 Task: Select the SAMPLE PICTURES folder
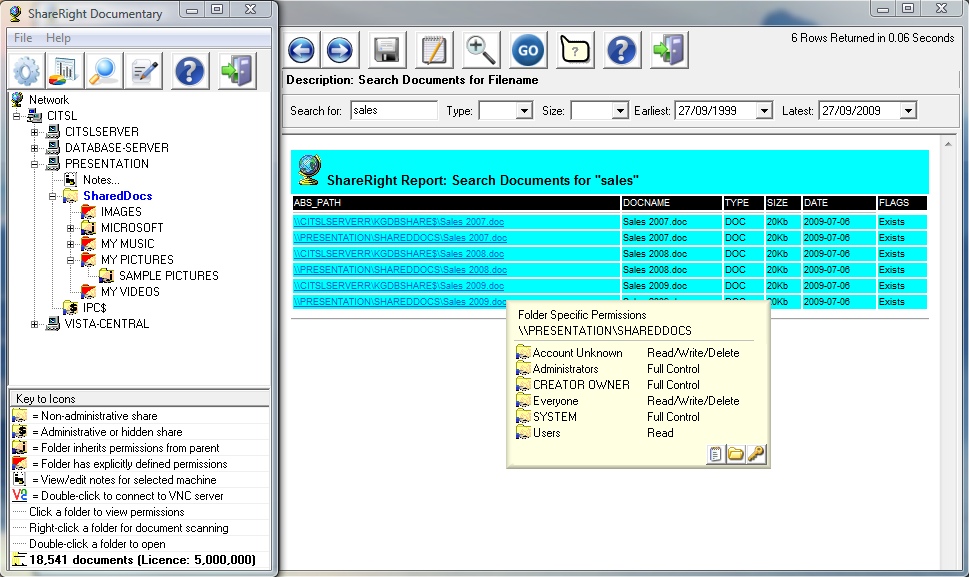(x=169, y=276)
